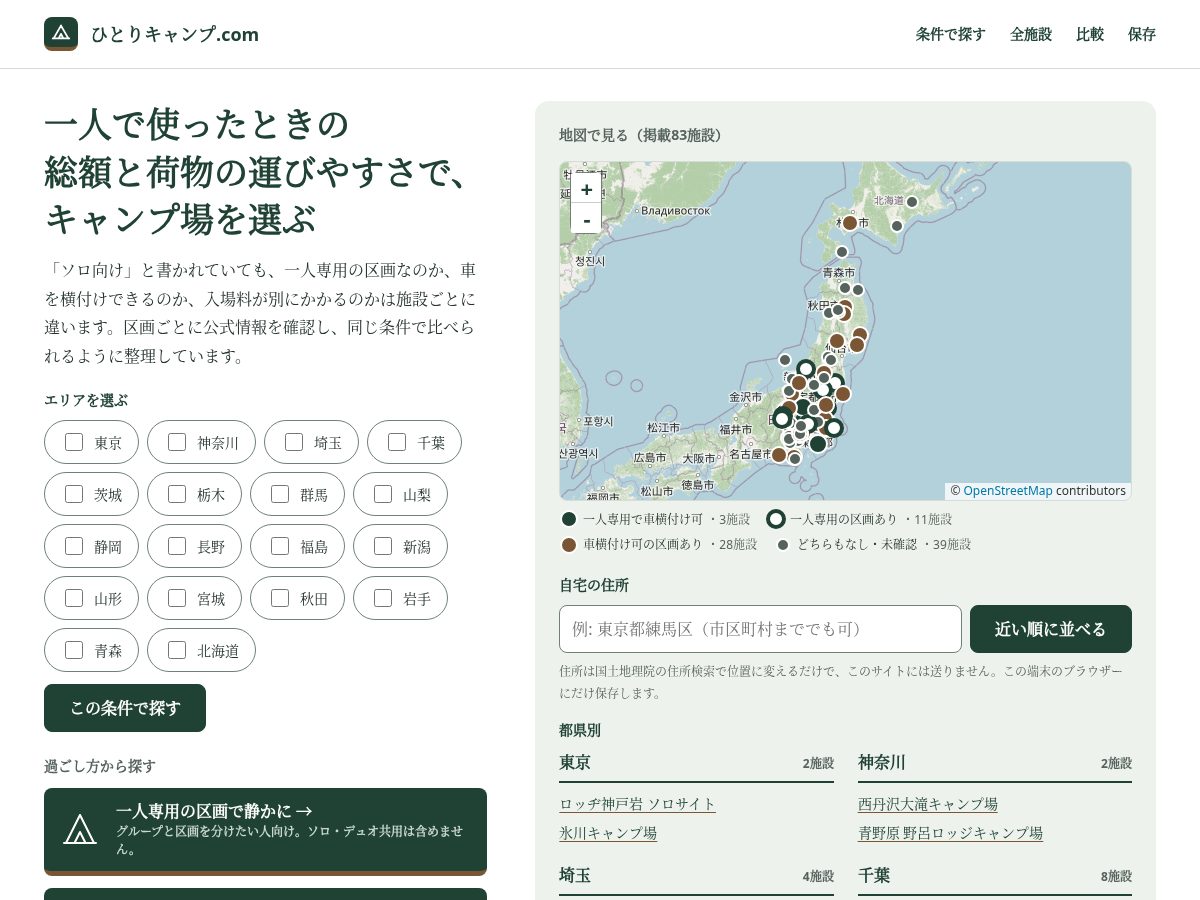
Task: Open 保存 in the top navigation
Action: [1142, 34]
